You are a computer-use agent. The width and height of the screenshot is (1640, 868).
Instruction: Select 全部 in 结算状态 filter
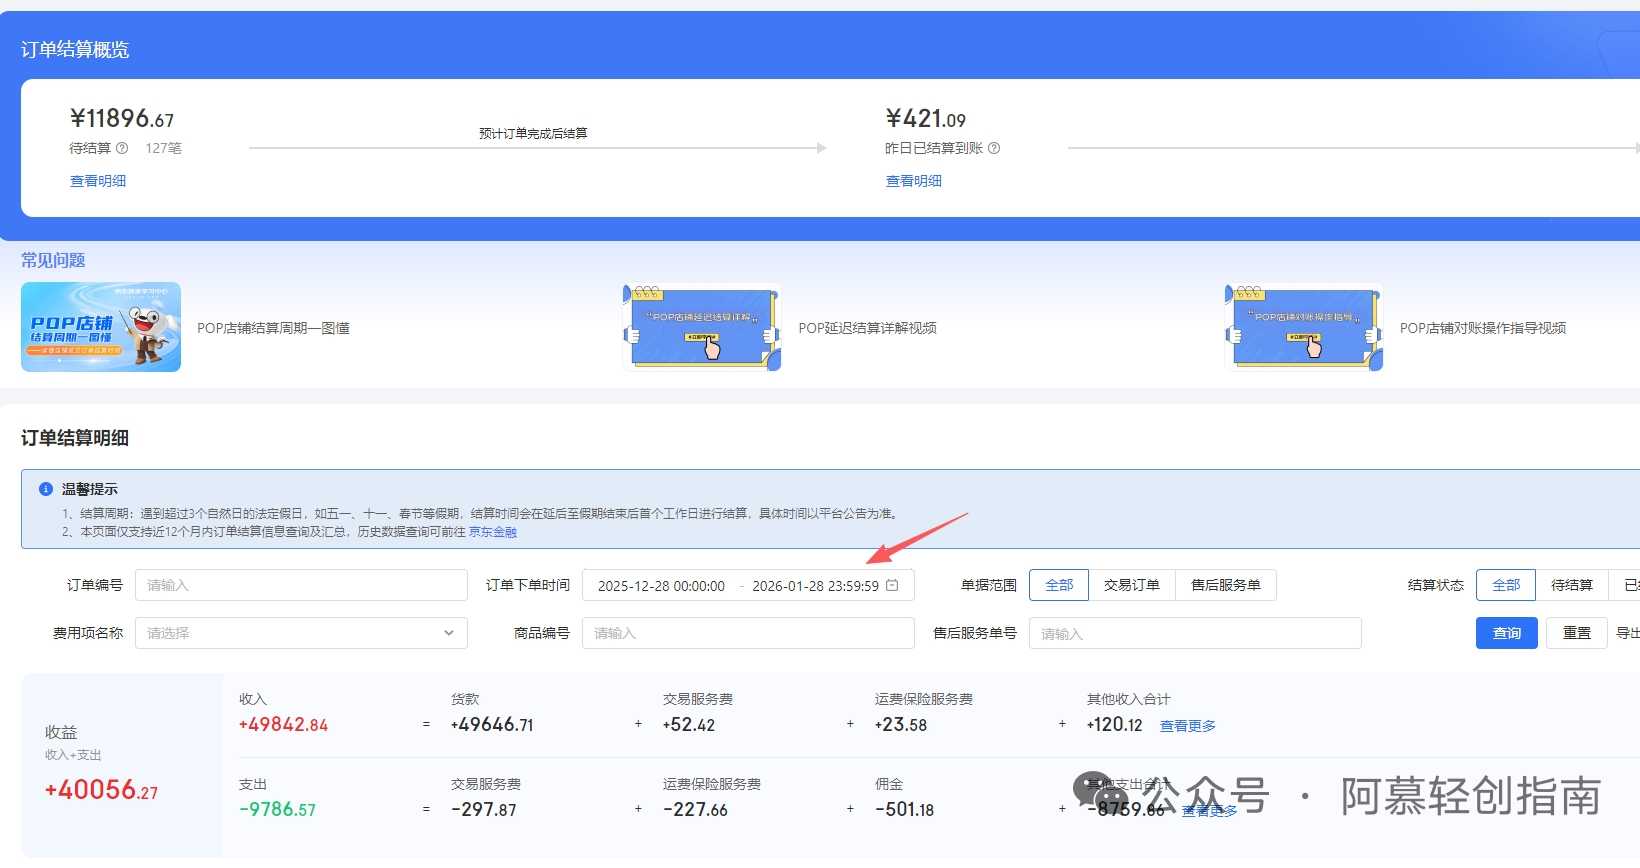click(1506, 585)
